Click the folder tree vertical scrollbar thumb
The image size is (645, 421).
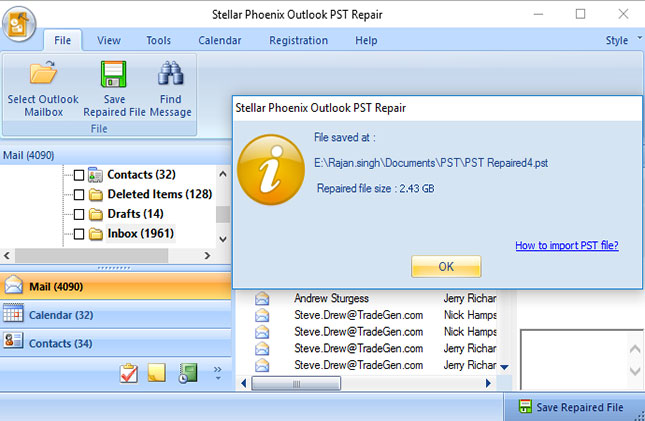click(x=223, y=214)
